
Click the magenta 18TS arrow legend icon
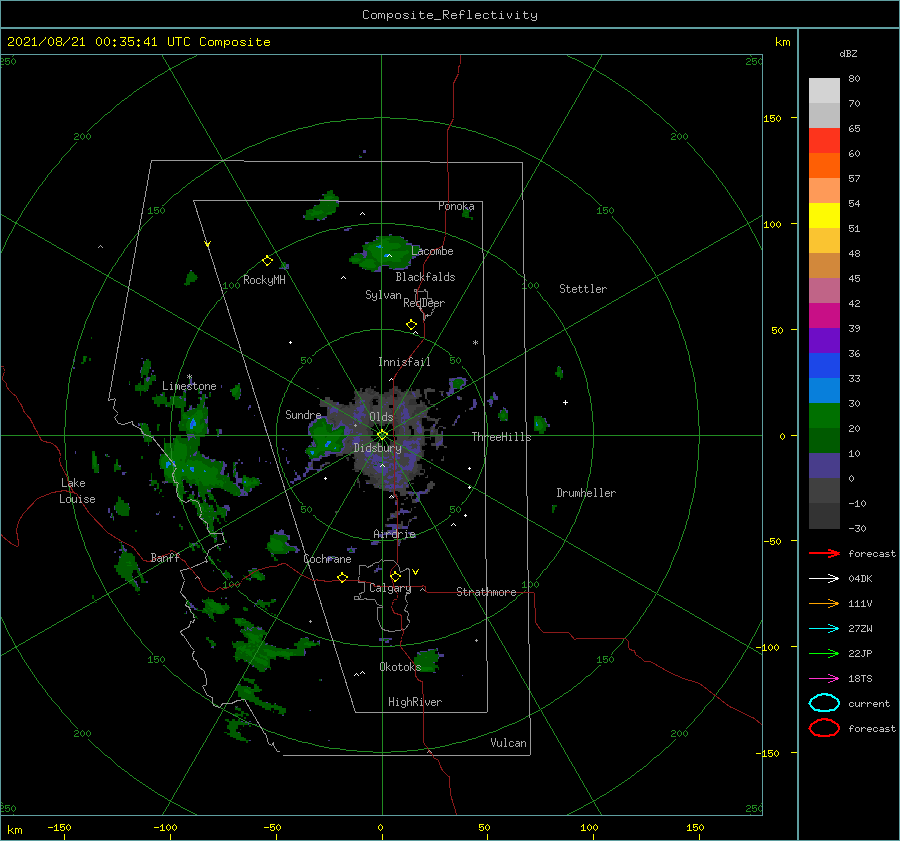pyautogui.click(x=824, y=679)
